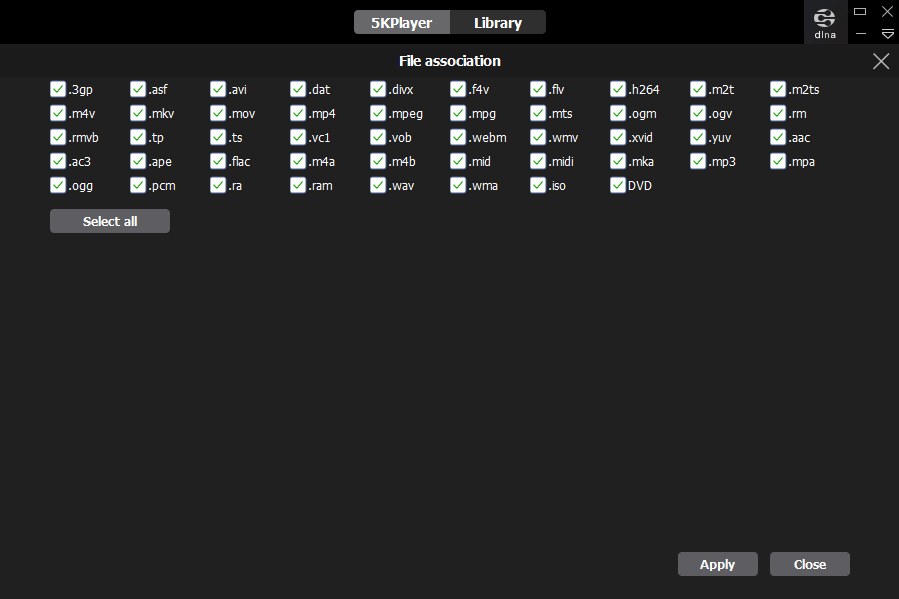
Task: Minimize the 5KPlayer window
Action: coord(860,34)
